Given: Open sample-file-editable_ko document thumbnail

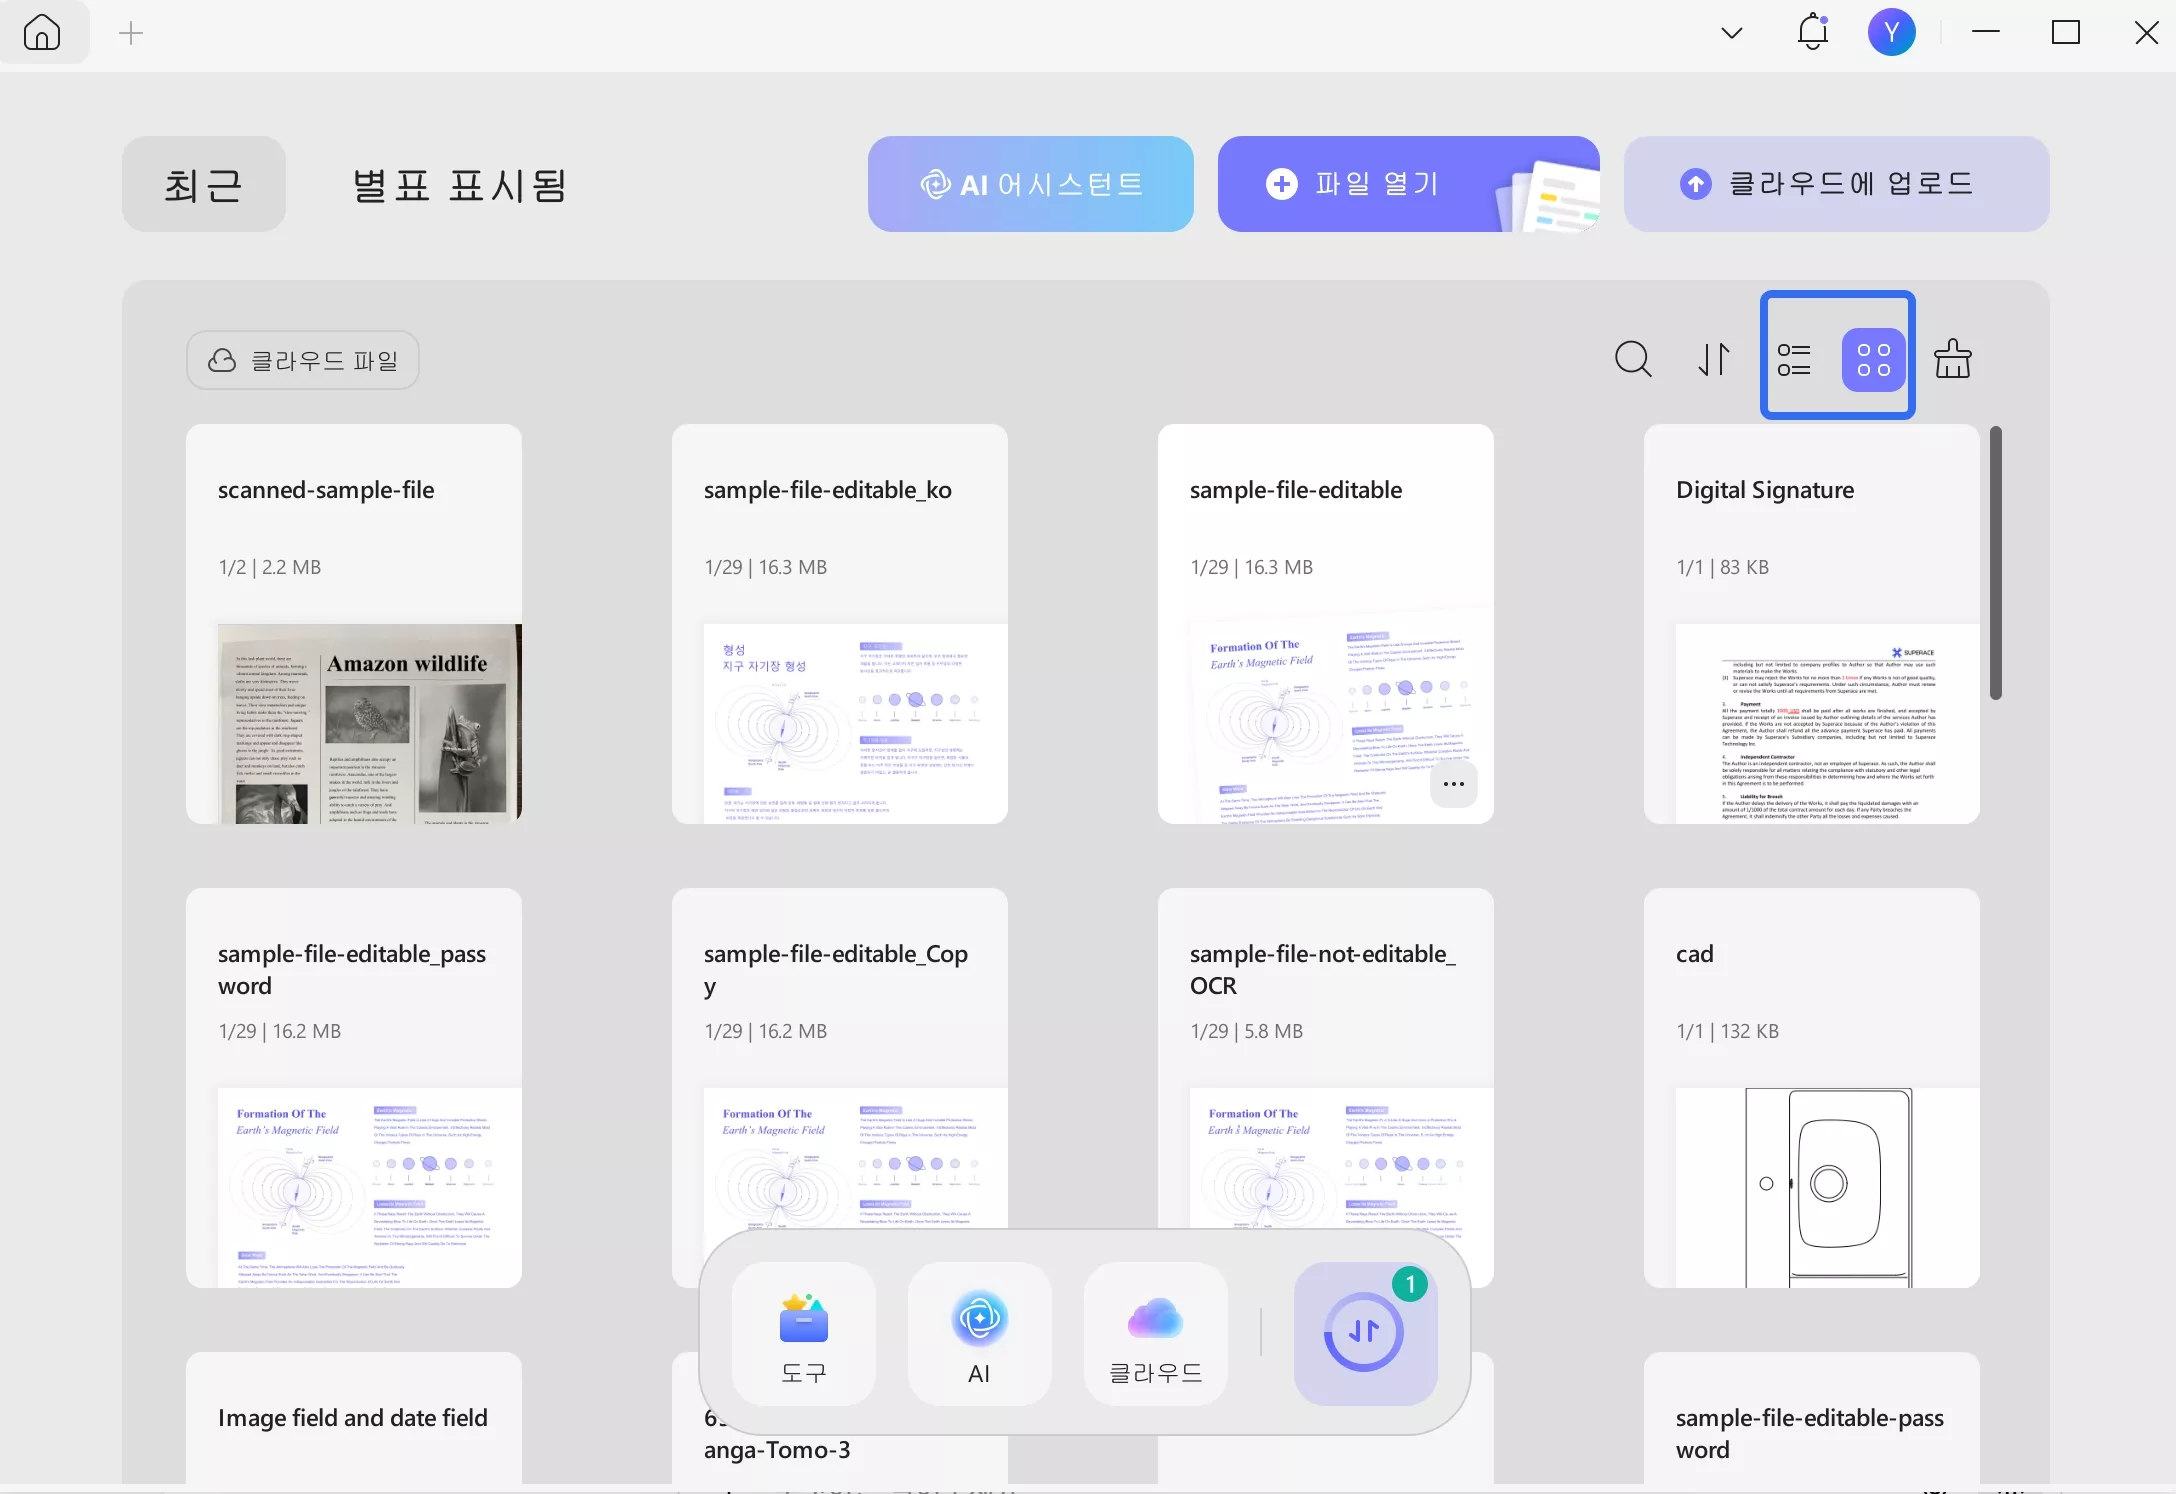Looking at the screenshot, I should point(856,724).
